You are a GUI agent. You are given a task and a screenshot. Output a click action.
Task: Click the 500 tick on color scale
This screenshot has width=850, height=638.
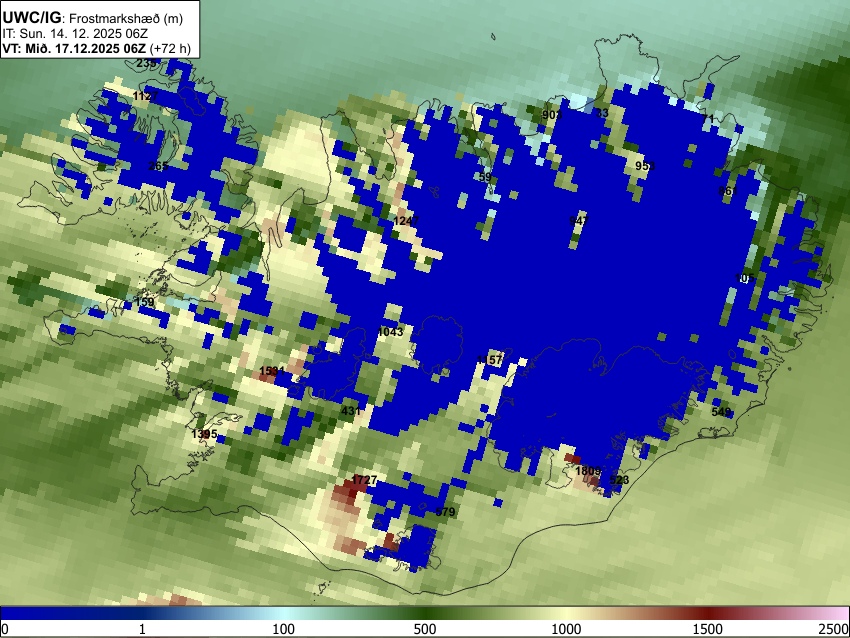[425, 629]
